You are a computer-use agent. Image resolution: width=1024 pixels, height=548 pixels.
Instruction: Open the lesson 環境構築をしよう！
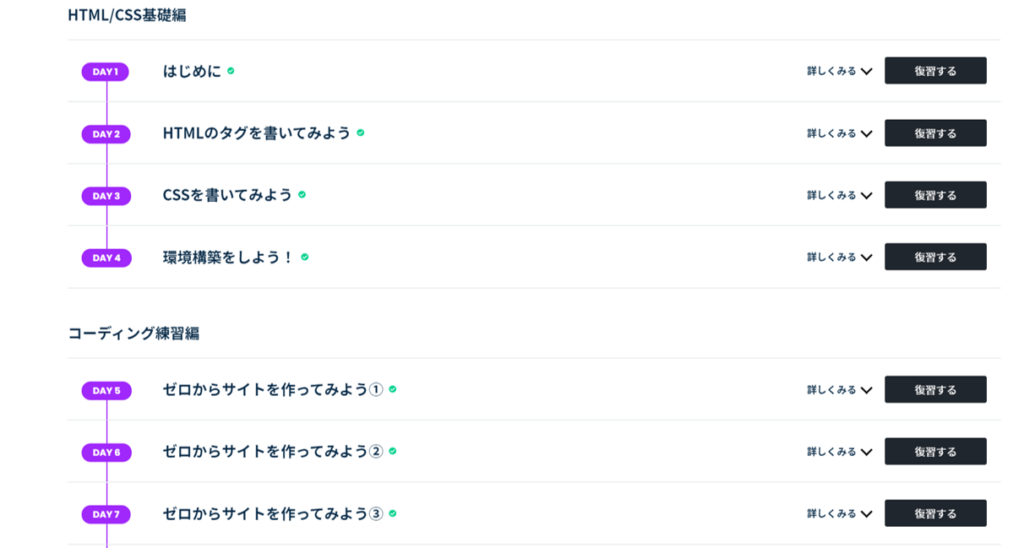pos(229,257)
